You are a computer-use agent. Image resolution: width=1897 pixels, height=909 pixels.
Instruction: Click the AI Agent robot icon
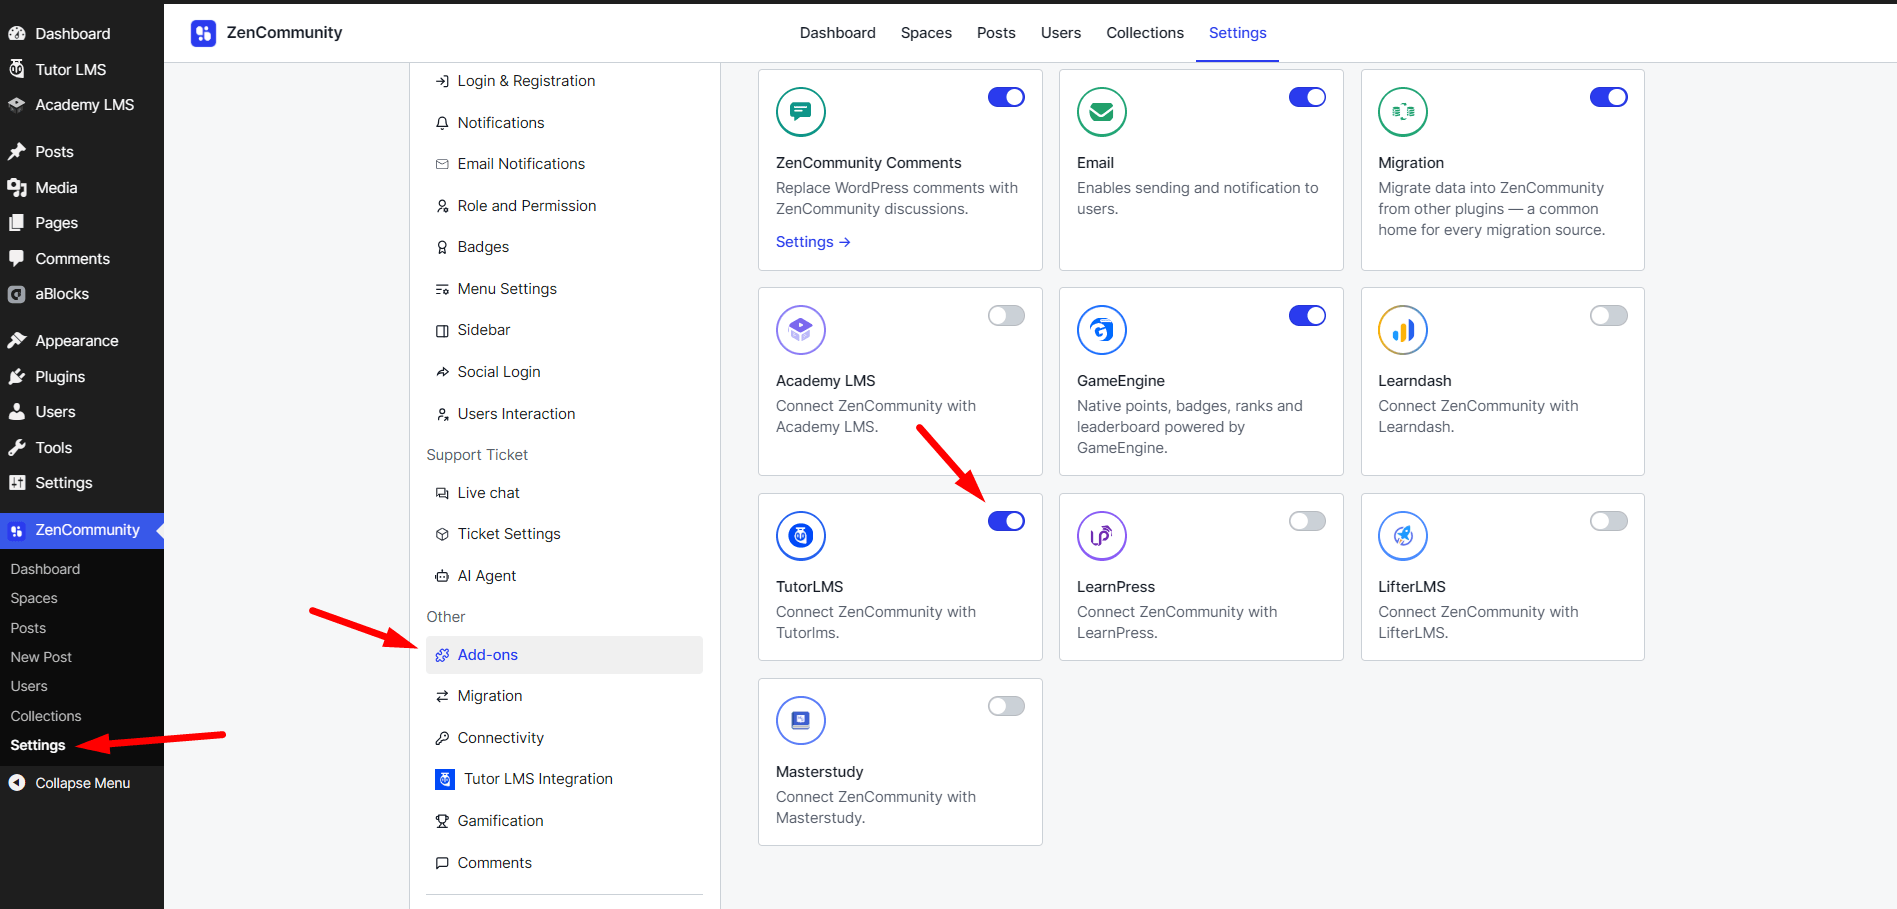(442, 576)
